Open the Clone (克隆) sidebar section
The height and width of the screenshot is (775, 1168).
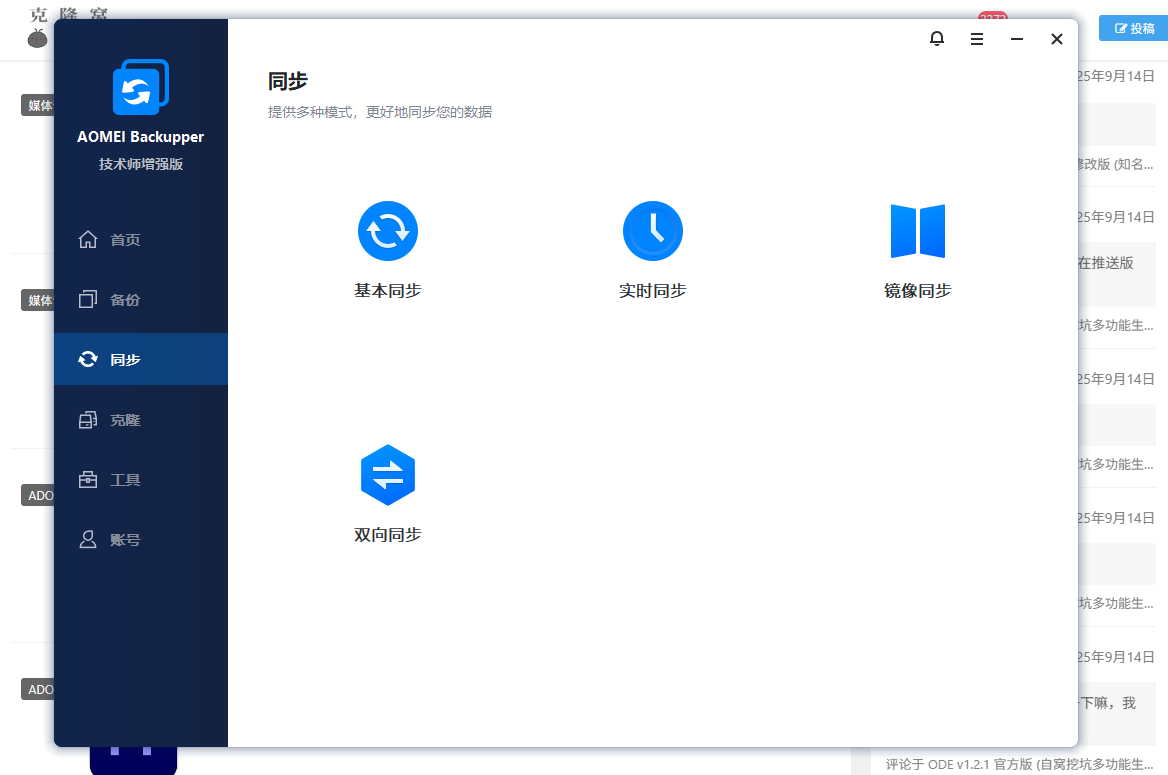pyautogui.click(x=125, y=420)
